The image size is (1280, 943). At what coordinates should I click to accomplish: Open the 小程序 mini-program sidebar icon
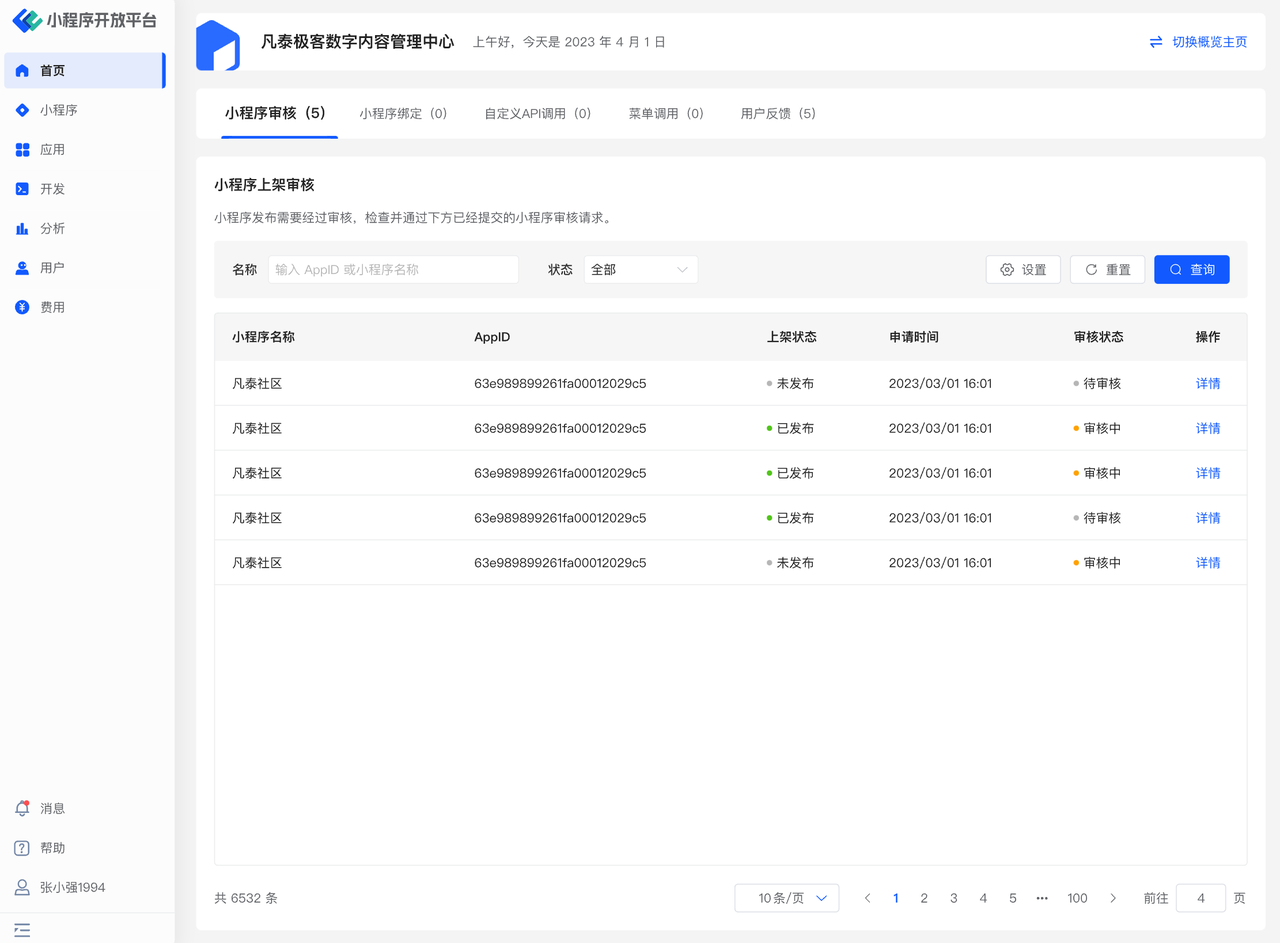22,110
